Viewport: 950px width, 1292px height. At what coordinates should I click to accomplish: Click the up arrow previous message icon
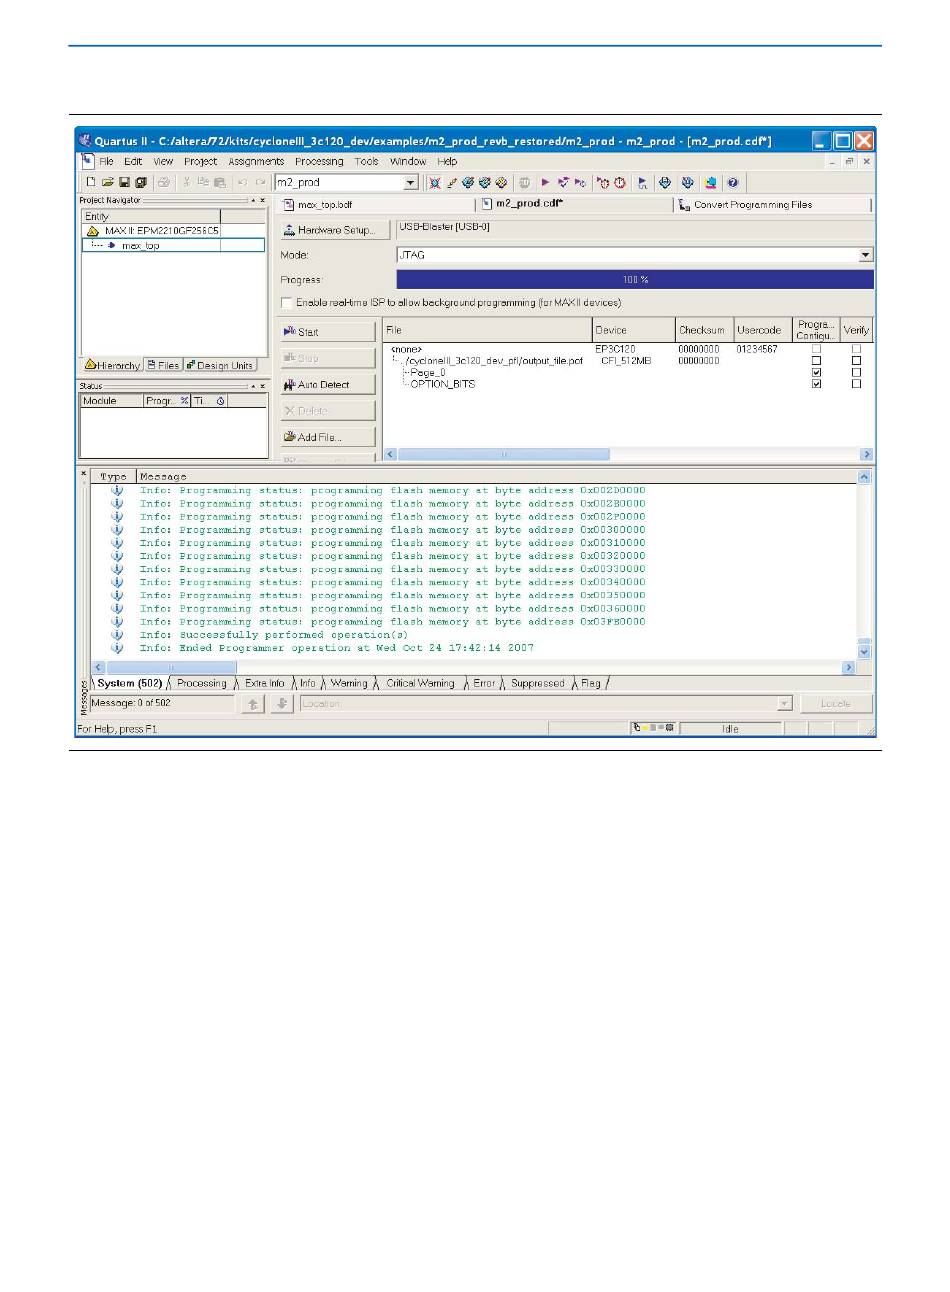(x=254, y=704)
